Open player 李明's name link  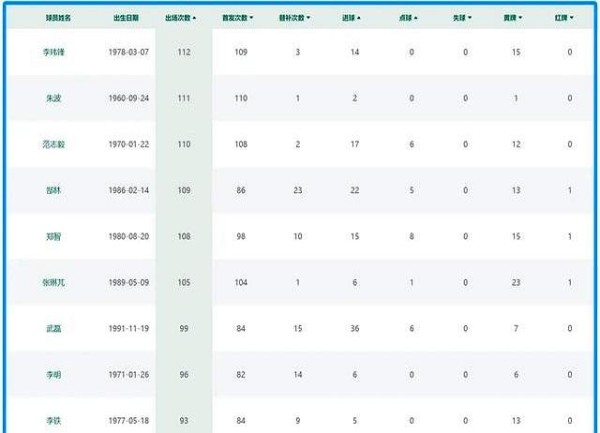[54, 374]
